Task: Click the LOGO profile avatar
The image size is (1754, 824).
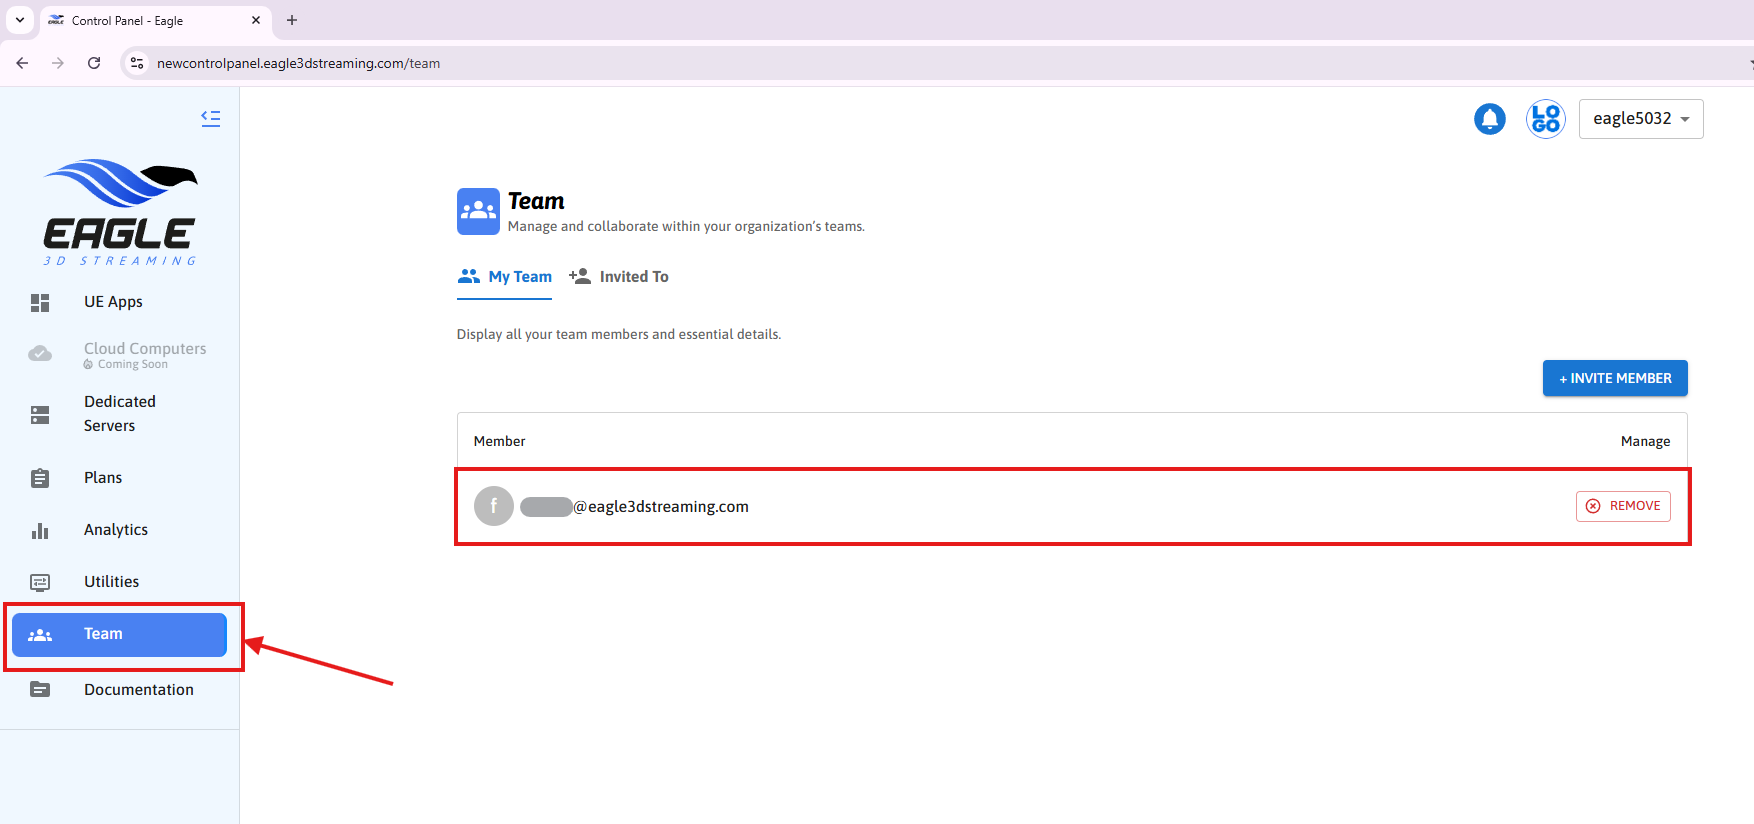Action: pos(1545,119)
